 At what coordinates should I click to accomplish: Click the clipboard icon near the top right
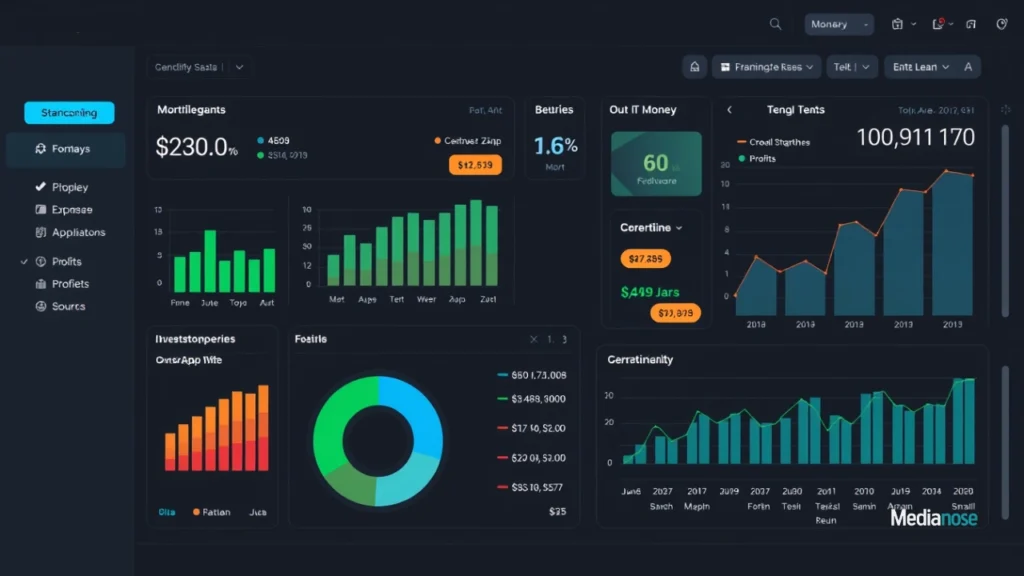pyautogui.click(x=897, y=23)
